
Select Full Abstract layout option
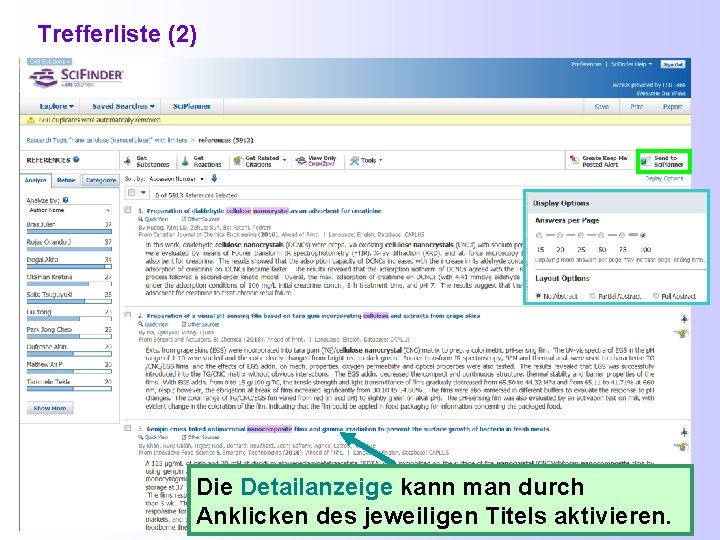pos(656,296)
